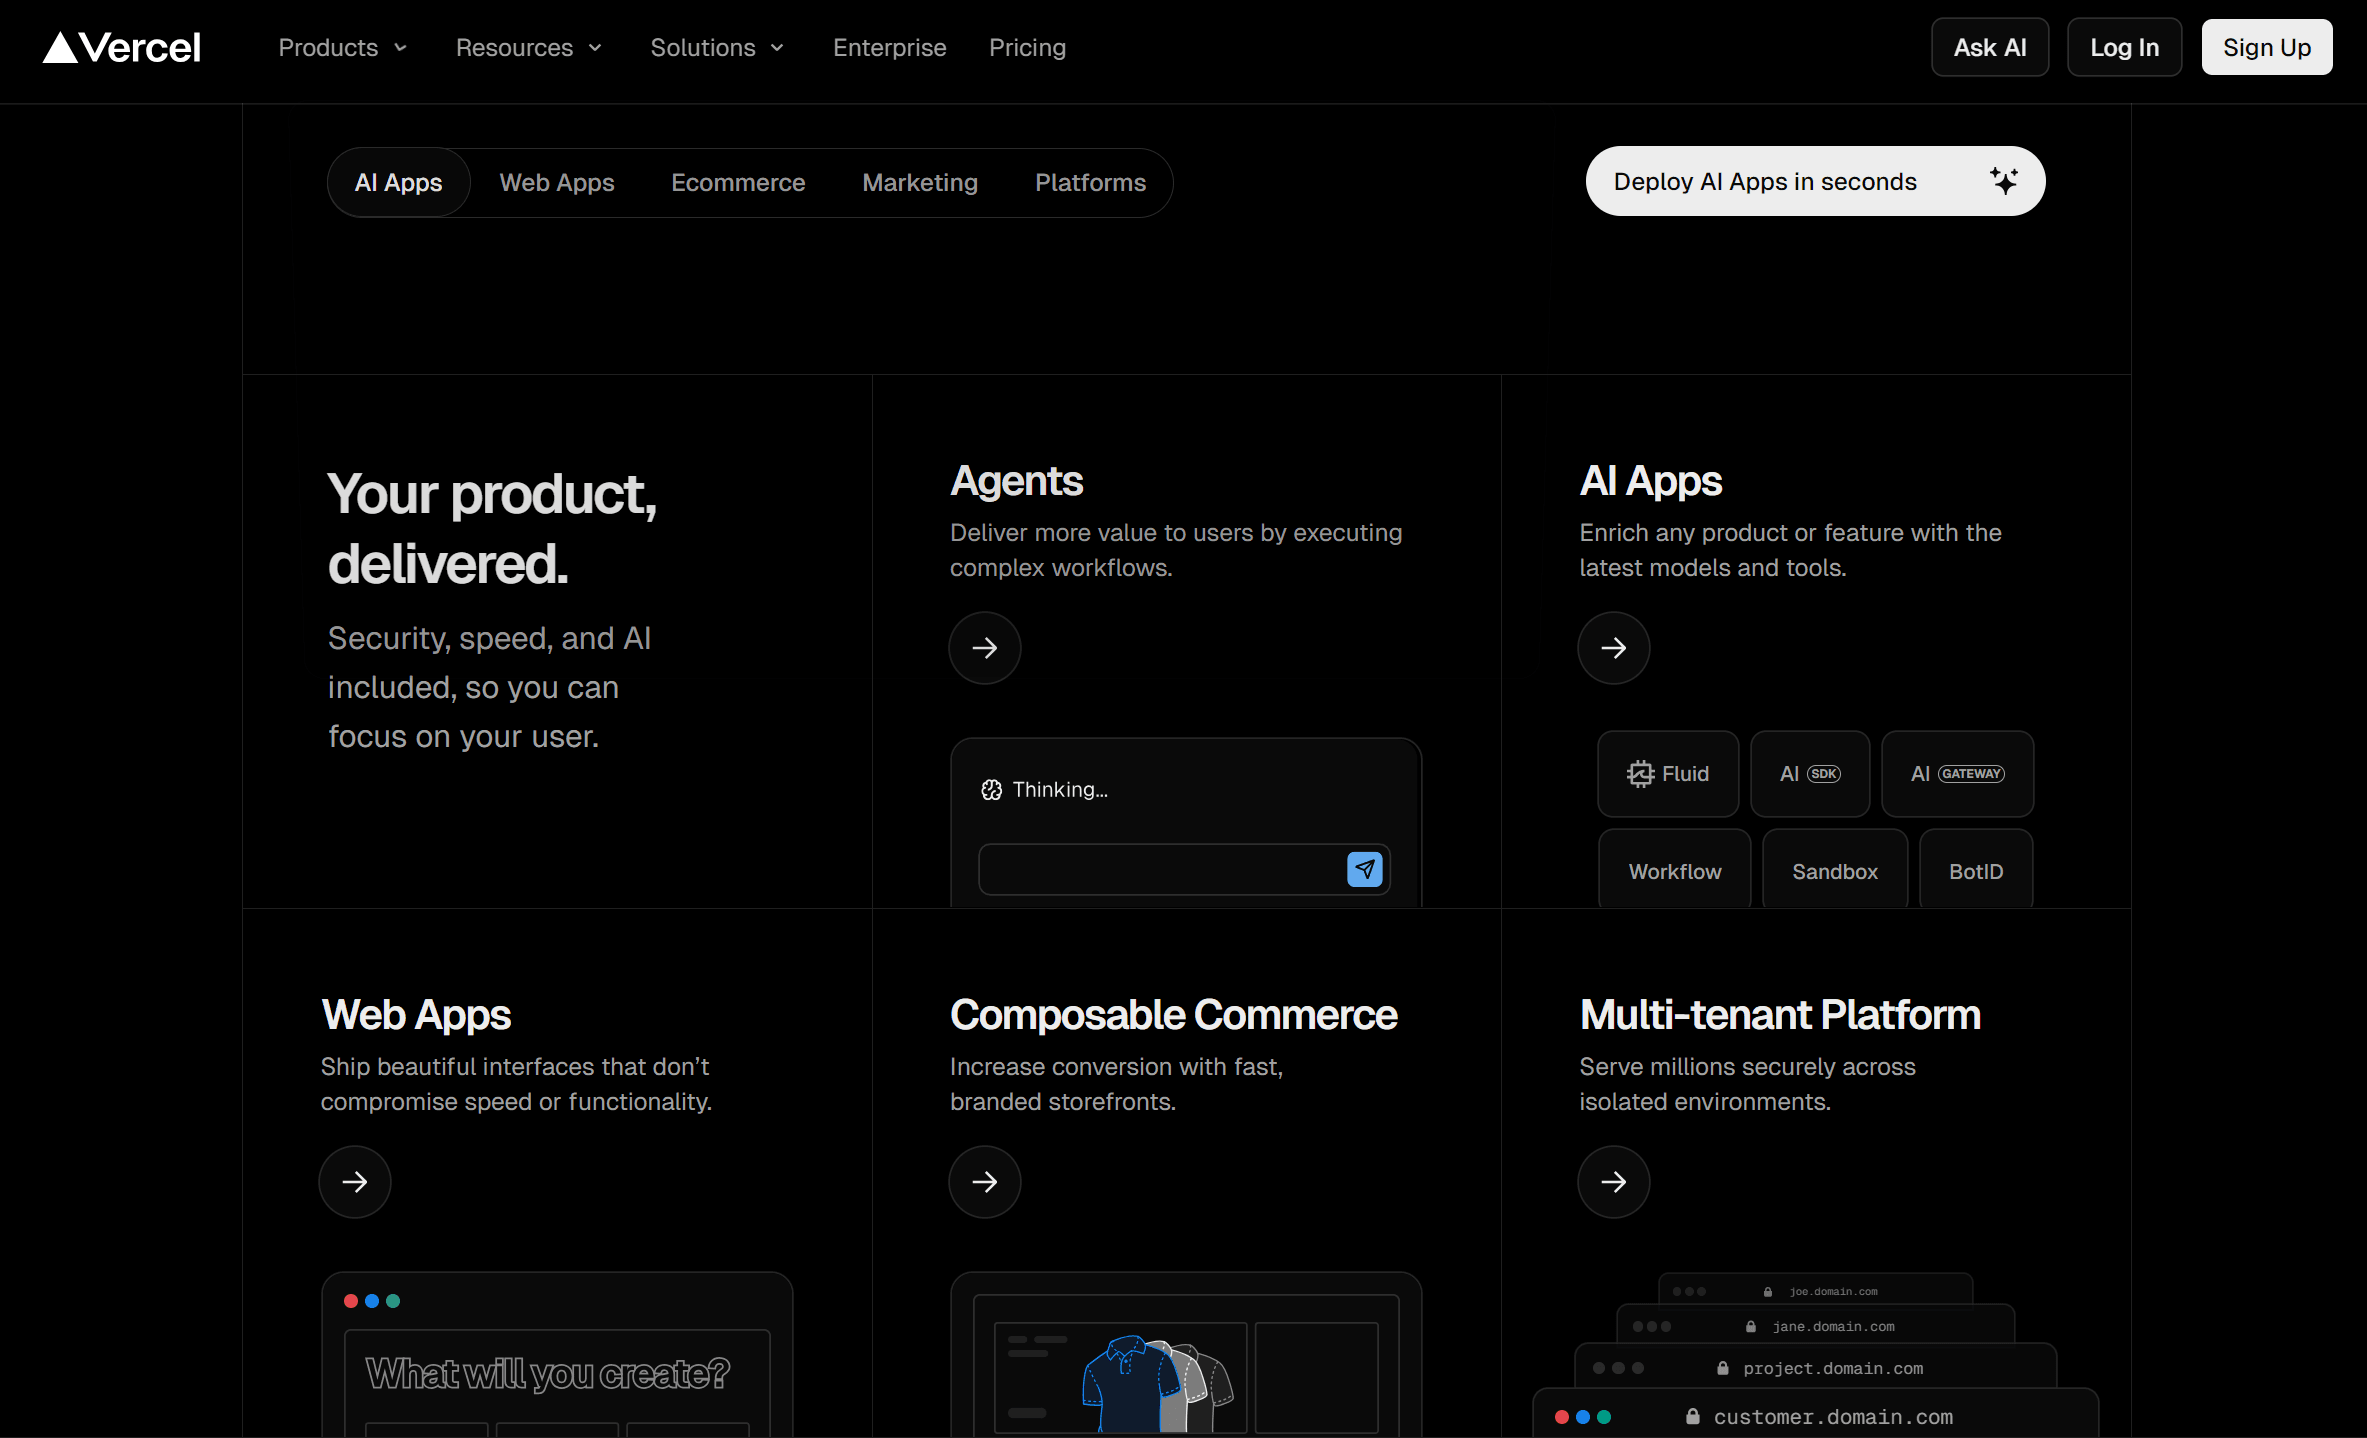
Task: Expand the Resources dropdown menu
Action: tap(528, 47)
